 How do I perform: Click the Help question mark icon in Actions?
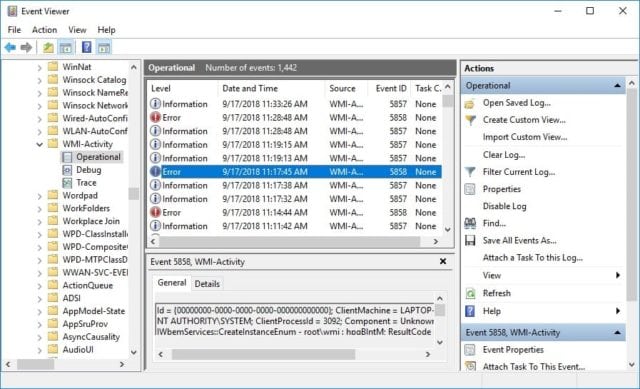[x=470, y=311]
